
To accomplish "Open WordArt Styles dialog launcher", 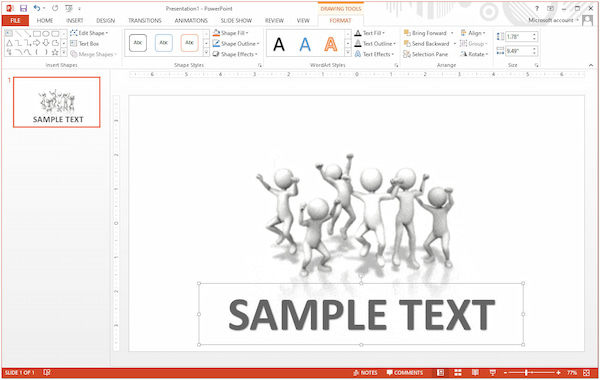I will point(396,65).
